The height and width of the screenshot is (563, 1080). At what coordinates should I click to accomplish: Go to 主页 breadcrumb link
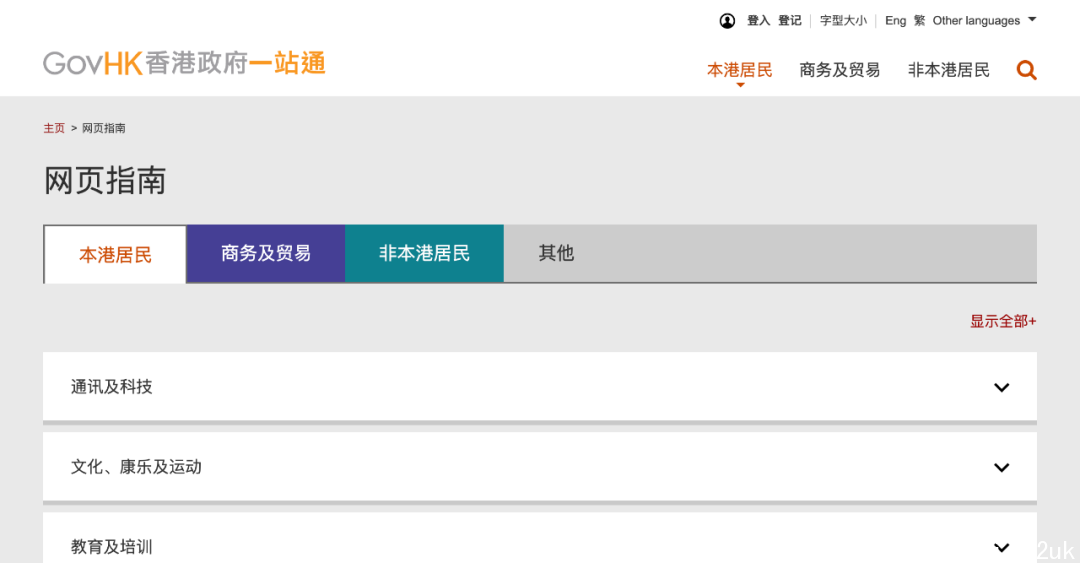[x=54, y=128]
